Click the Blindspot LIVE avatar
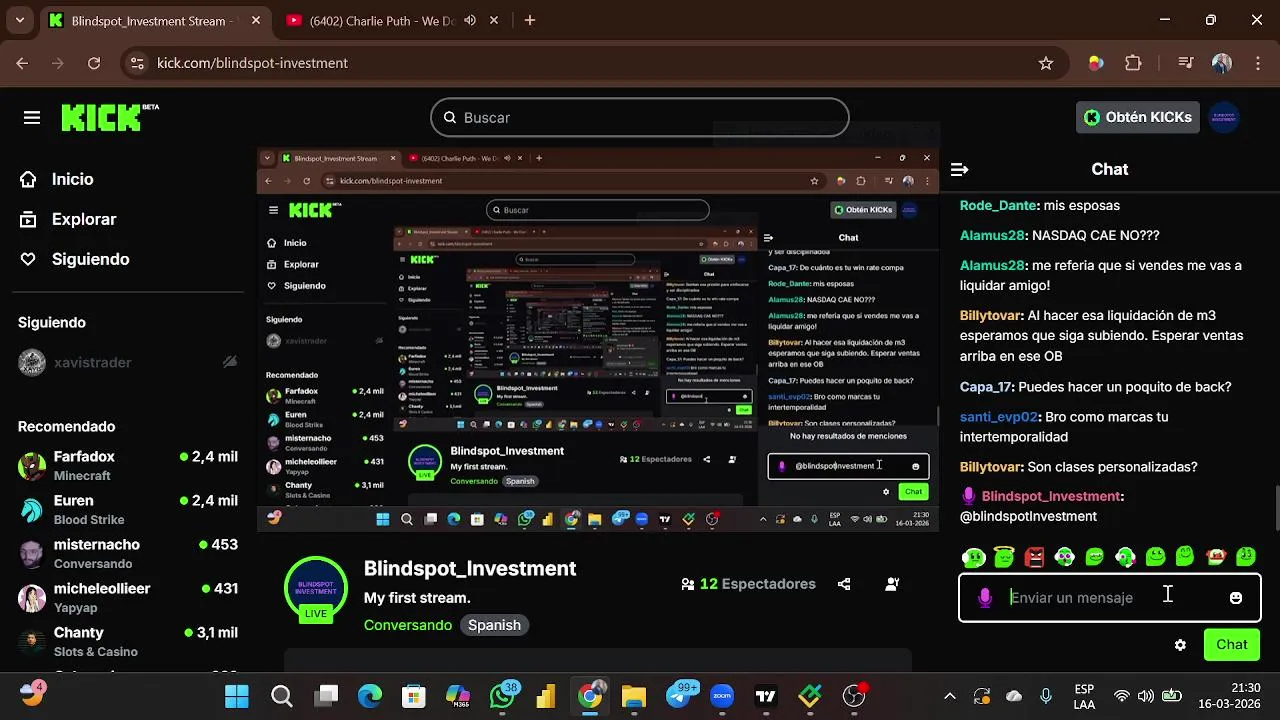 (316, 588)
